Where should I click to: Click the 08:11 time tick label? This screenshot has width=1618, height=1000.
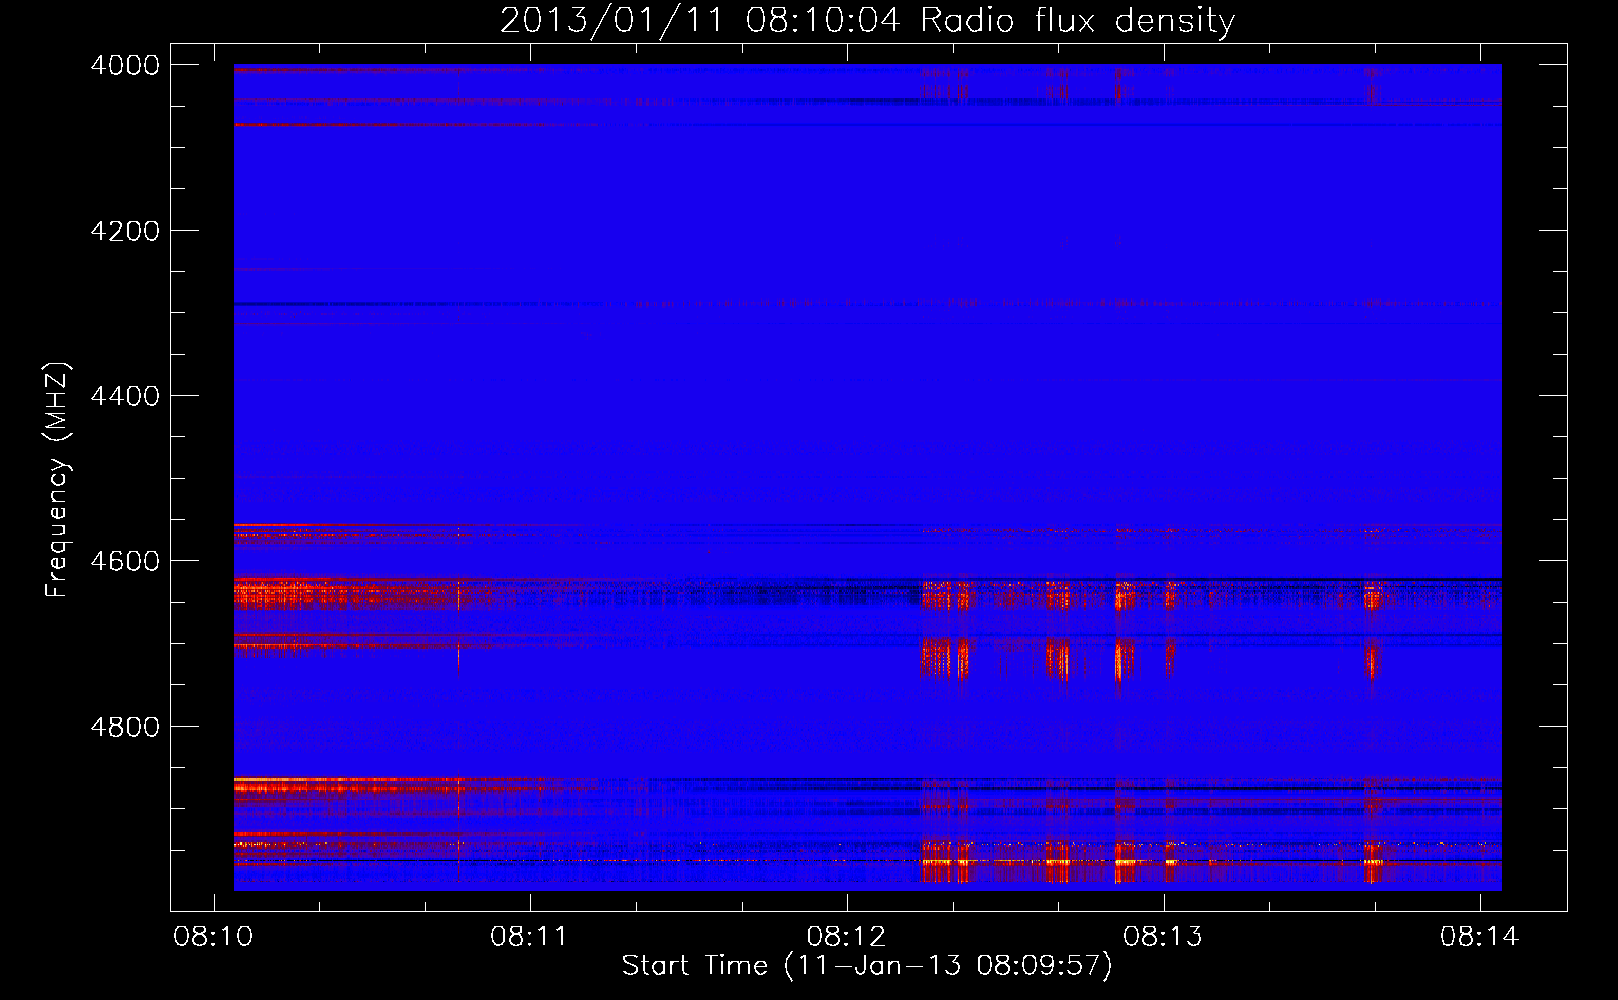click(x=529, y=937)
